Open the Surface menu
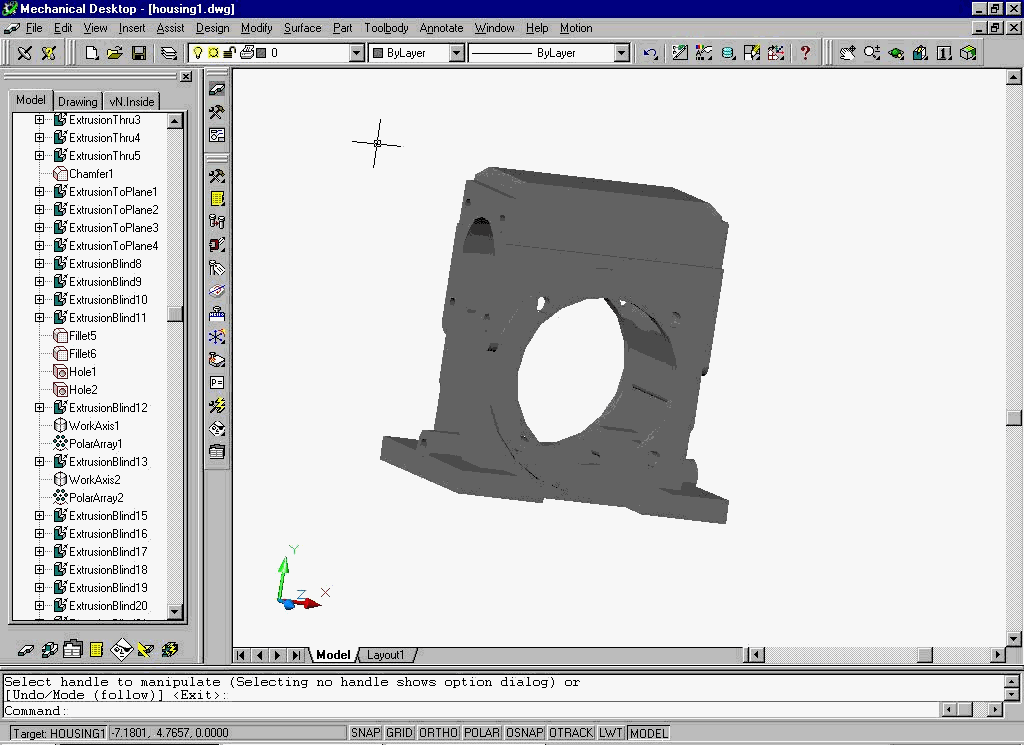The image size is (1024, 745). [x=302, y=28]
